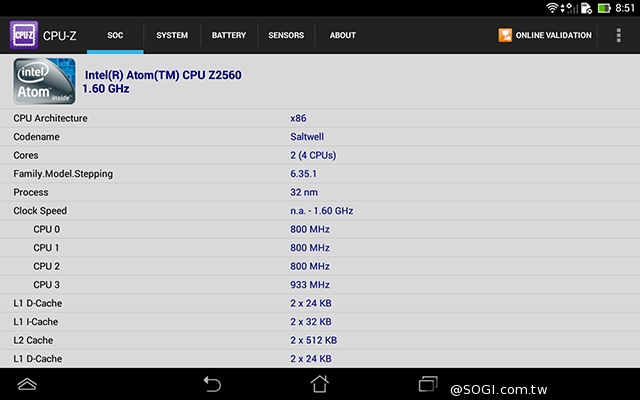Viewport: 640px width, 400px height.
Task: Tap the 6.35.1 value
Action: coord(303,174)
